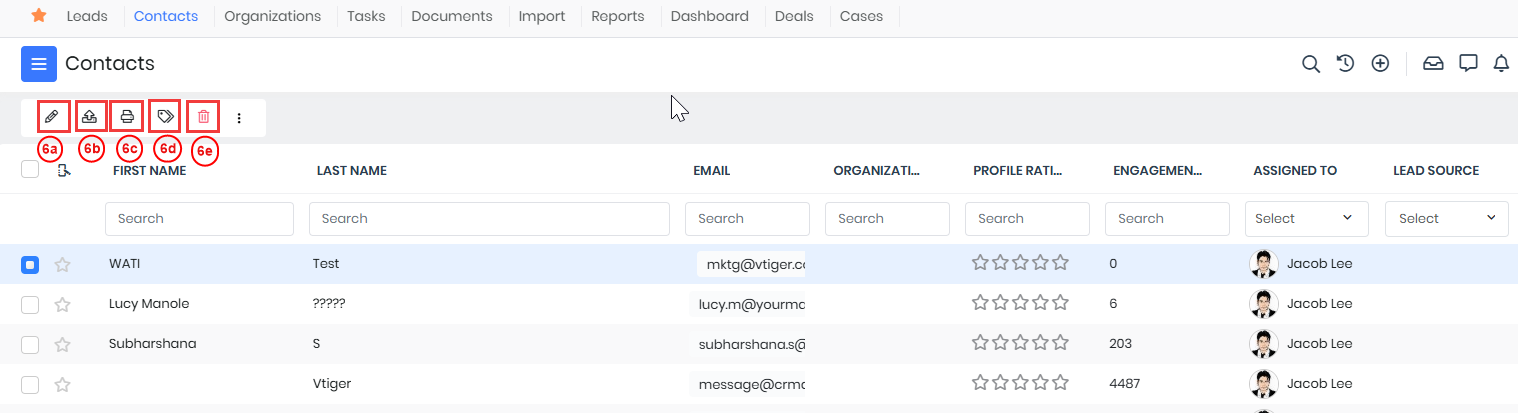Select the Lucy Manole row checkbox
Viewport: 1518px width, 413px height.
30,305
